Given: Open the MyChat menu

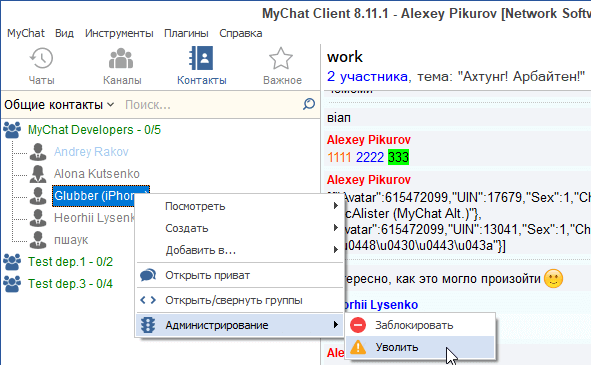Looking at the screenshot, I should (x=26, y=33).
